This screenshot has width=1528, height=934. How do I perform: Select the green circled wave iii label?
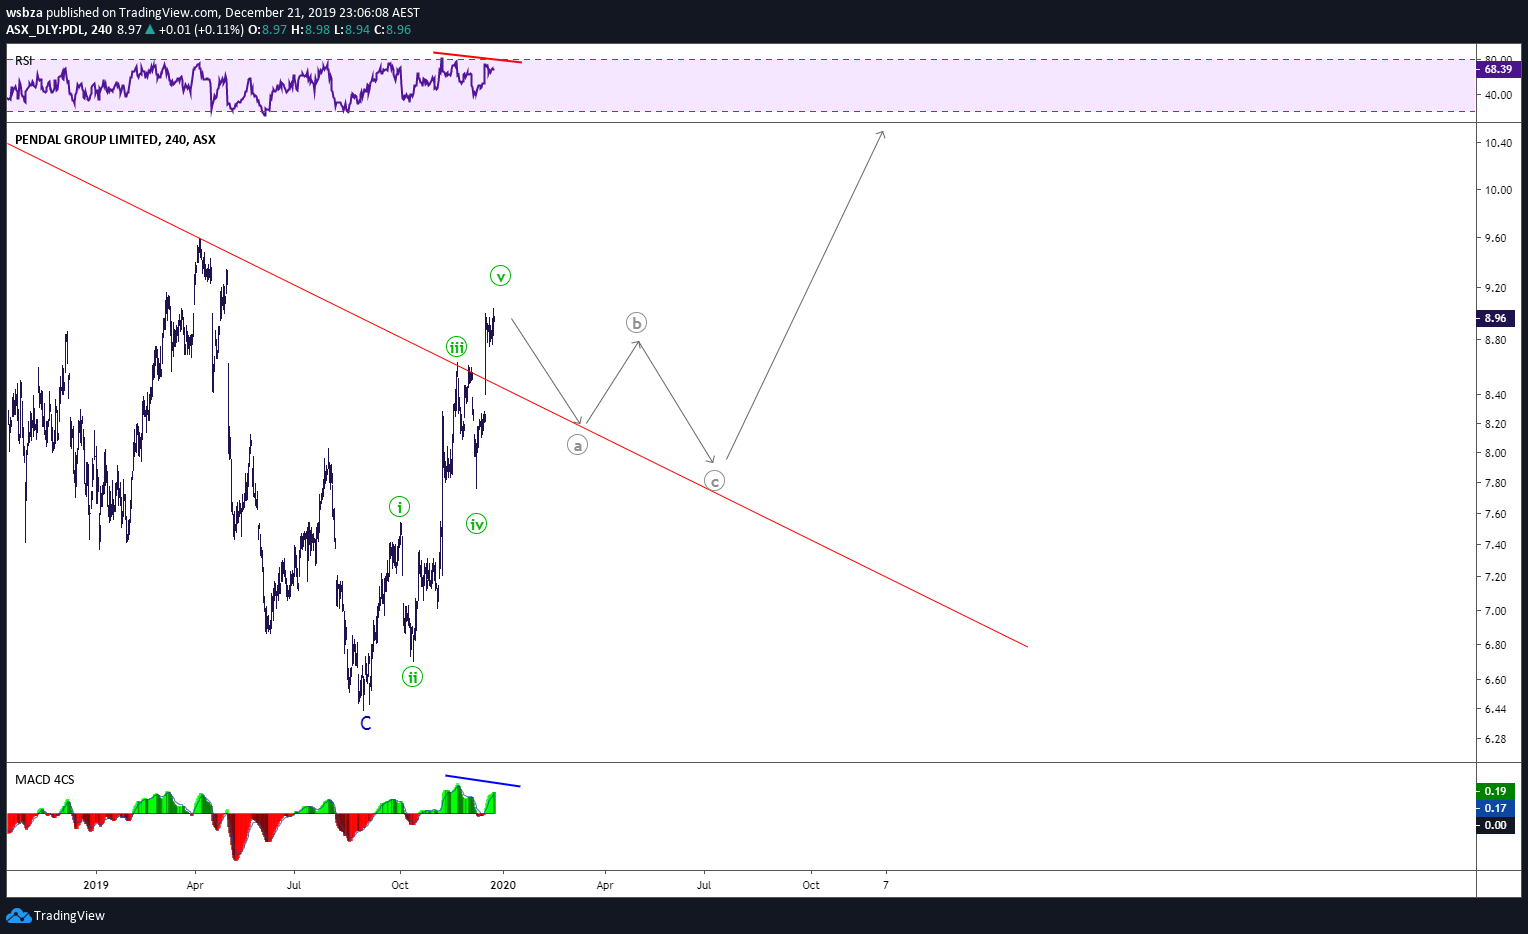[x=456, y=347]
